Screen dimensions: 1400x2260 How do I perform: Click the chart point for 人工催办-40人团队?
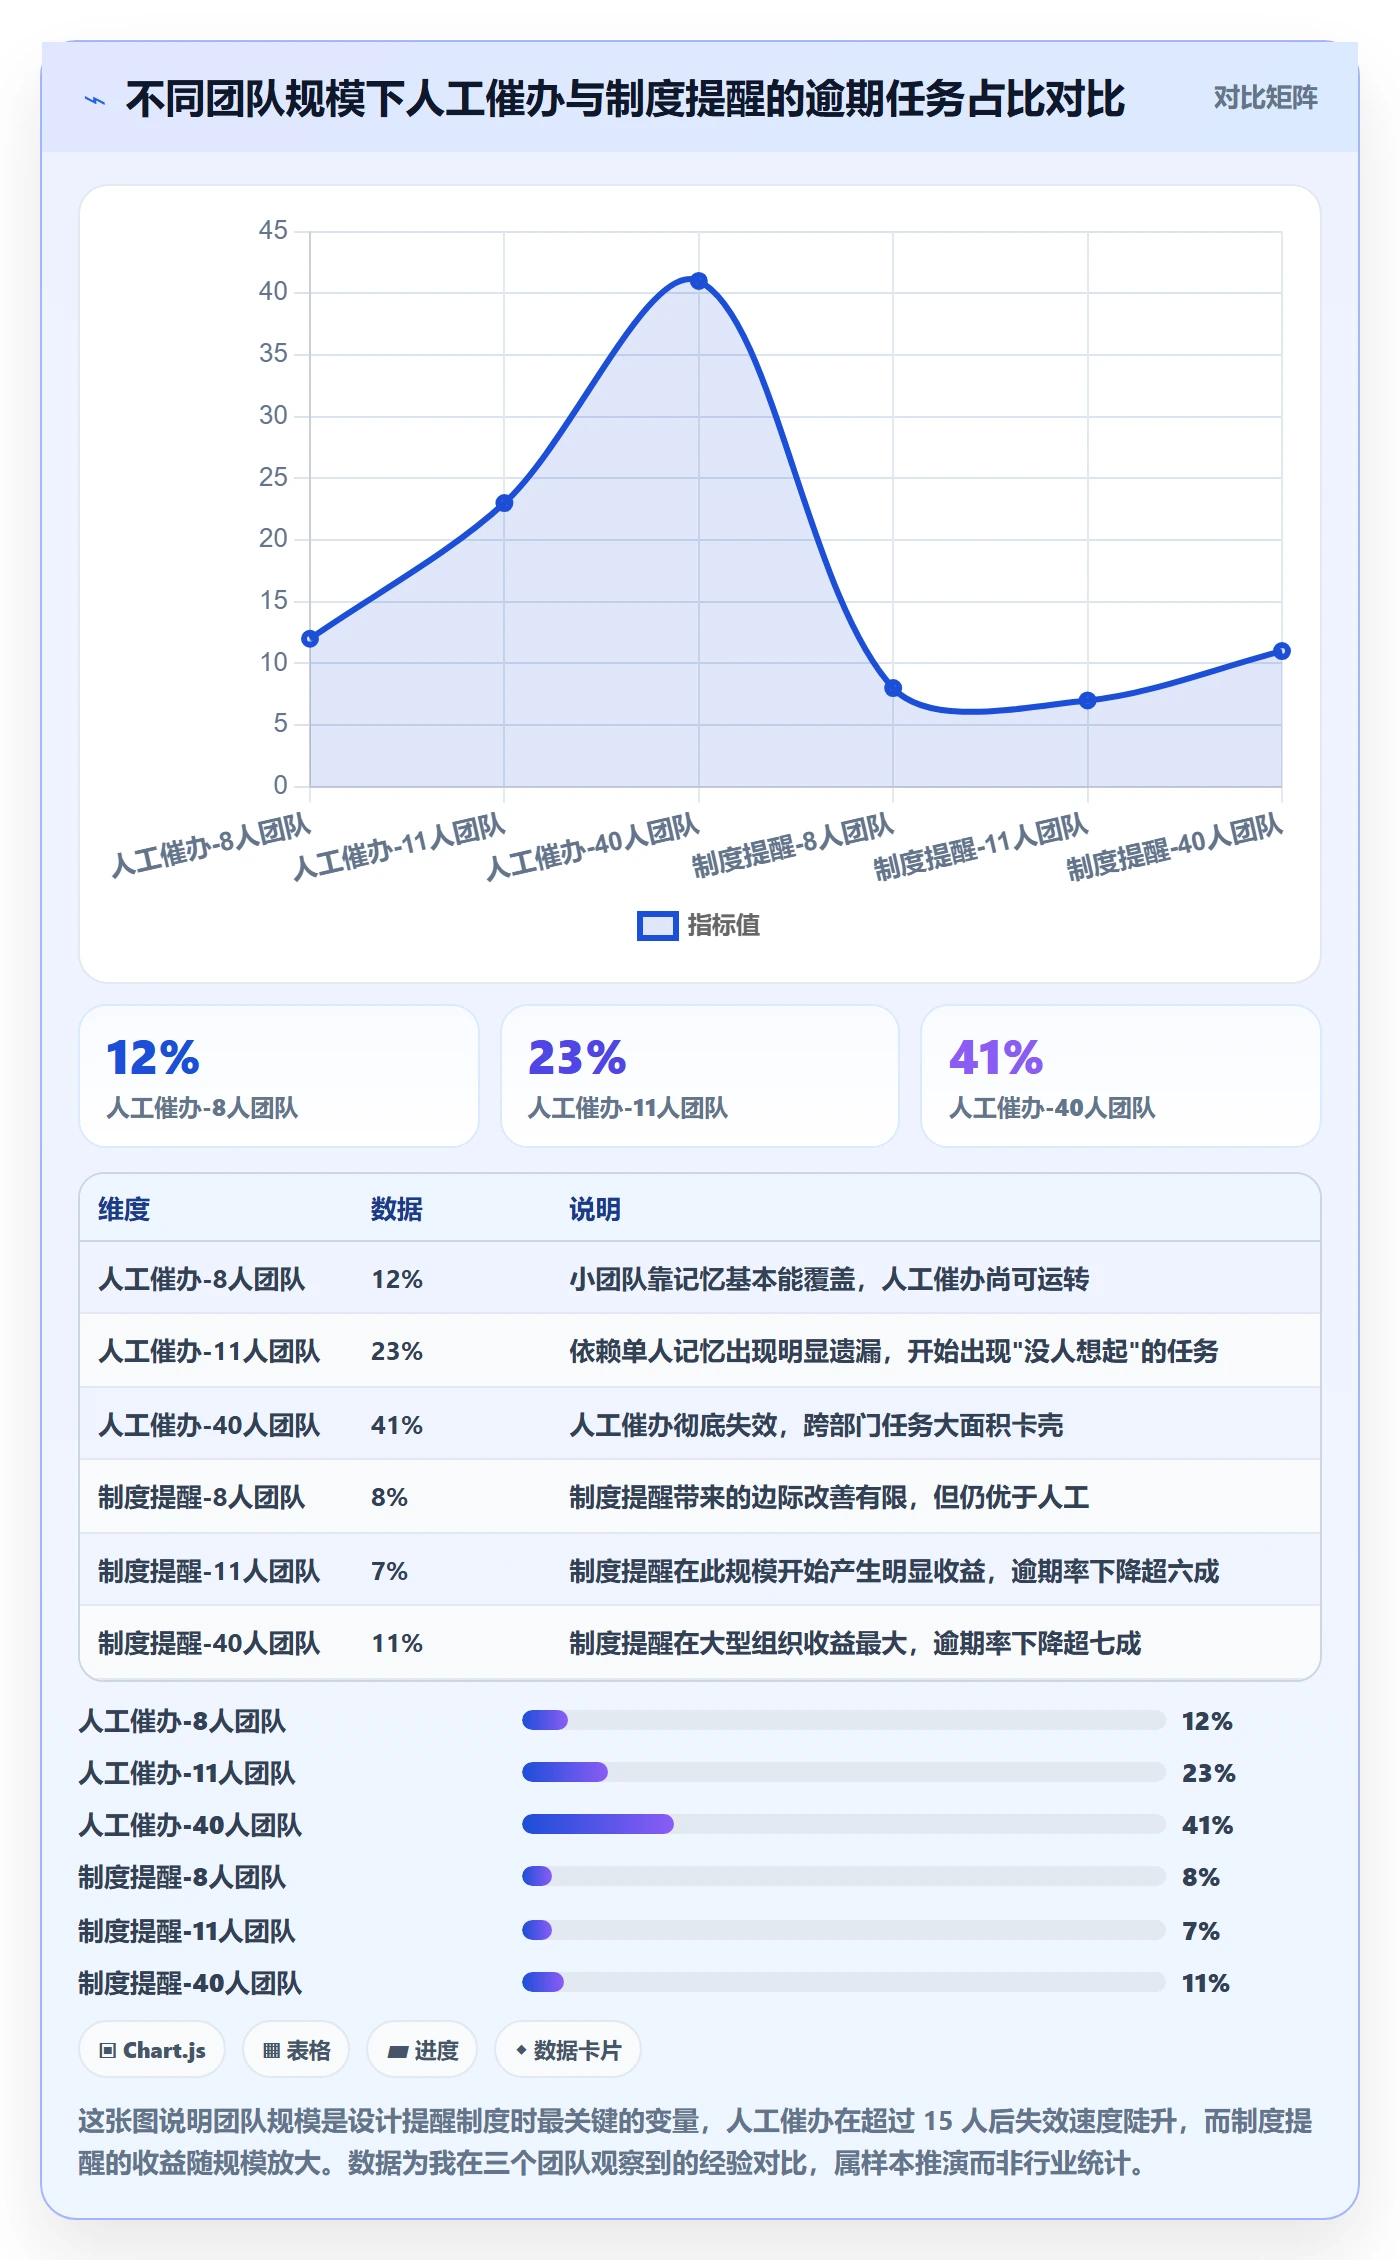click(699, 281)
